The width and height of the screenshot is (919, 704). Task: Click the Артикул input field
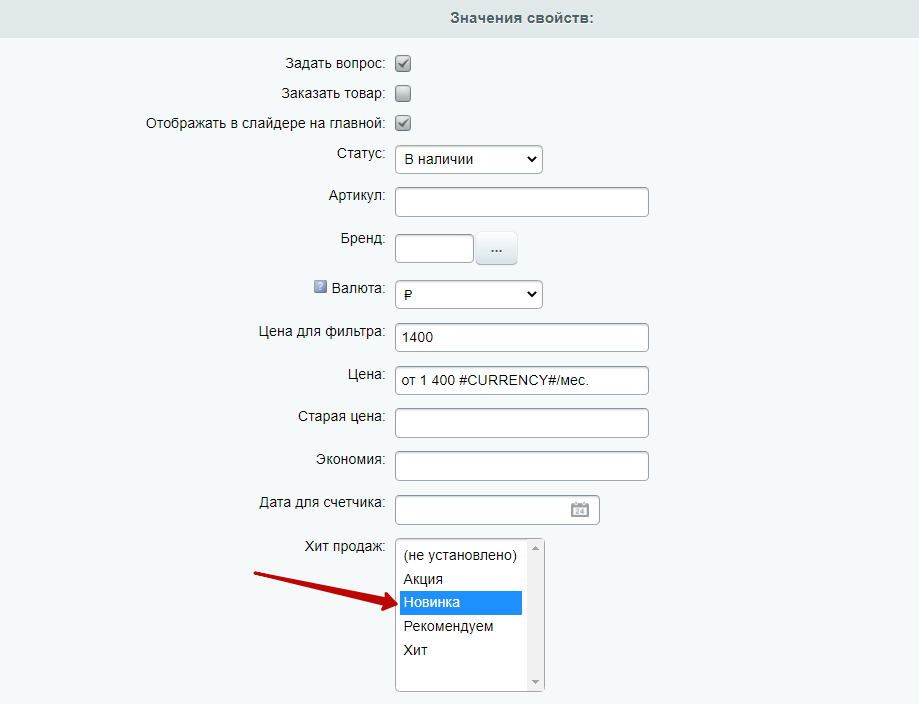tap(522, 202)
